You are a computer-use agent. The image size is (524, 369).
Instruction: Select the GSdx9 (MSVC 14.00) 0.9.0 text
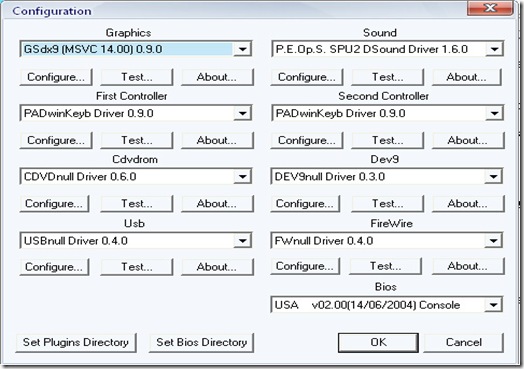93,49
